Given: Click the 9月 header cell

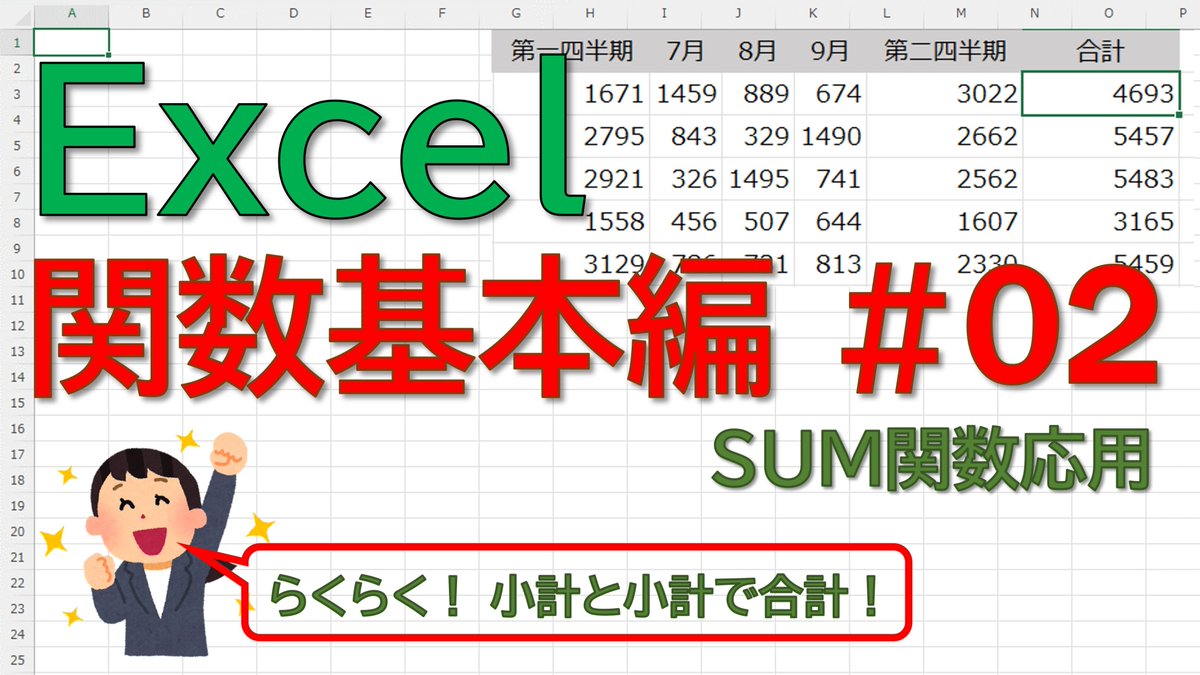Looking at the screenshot, I should tap(831, 51).
